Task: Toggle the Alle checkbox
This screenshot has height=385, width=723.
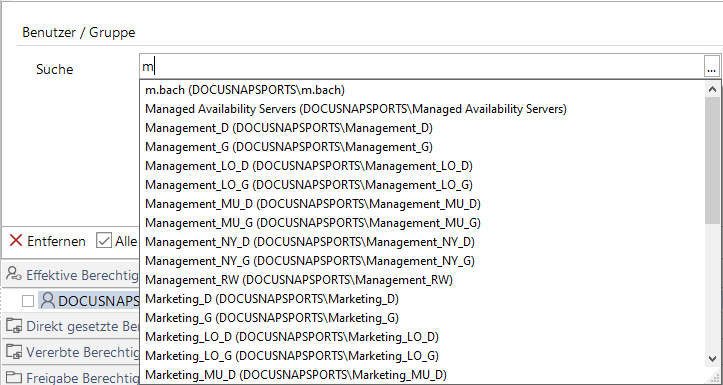Action: [x=104, y=240]
